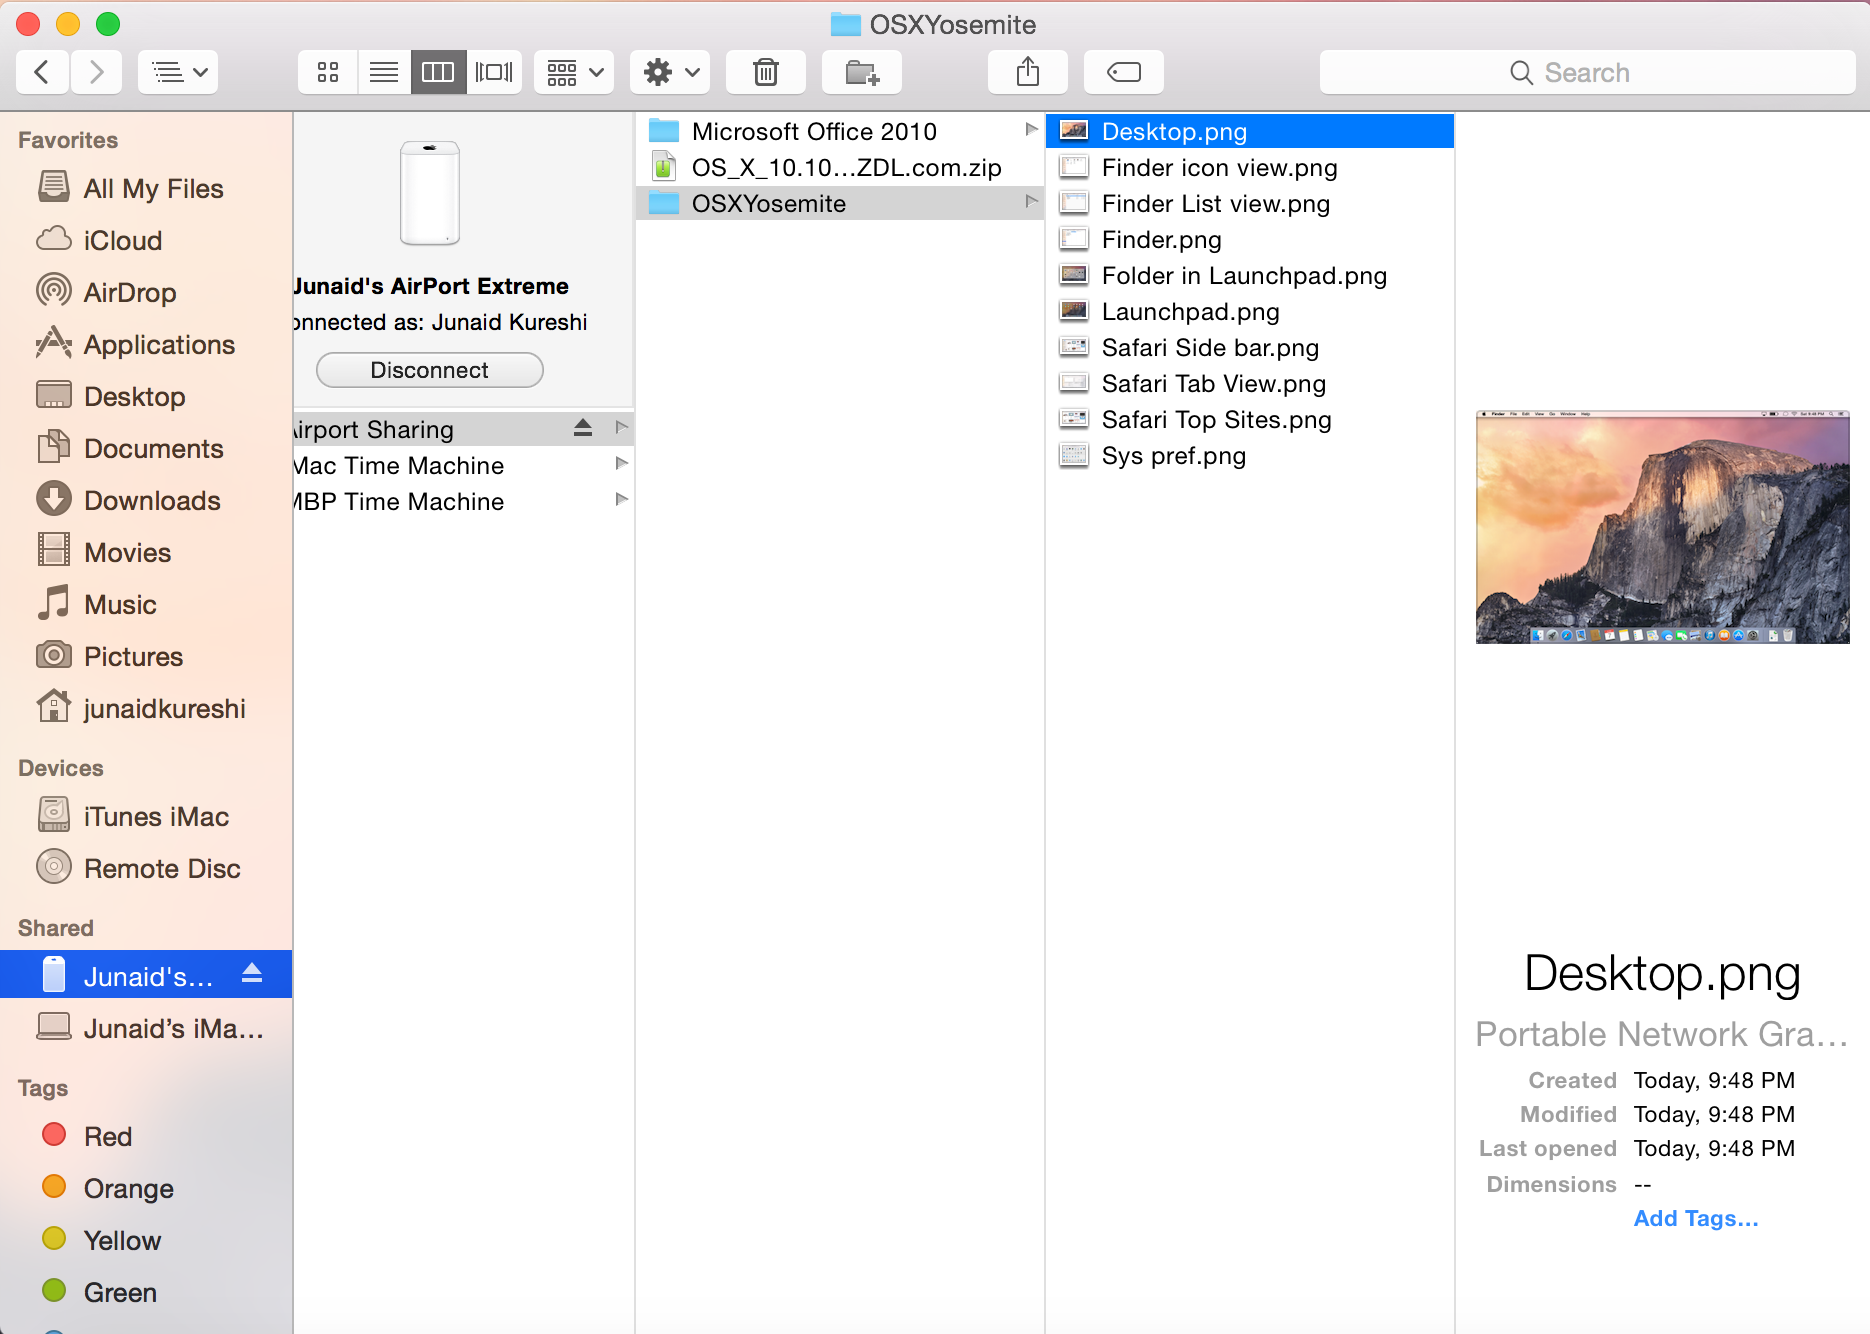Open the Share button in toolbar
This screenshot has height=1334, width=1870.
point(1028,72)
